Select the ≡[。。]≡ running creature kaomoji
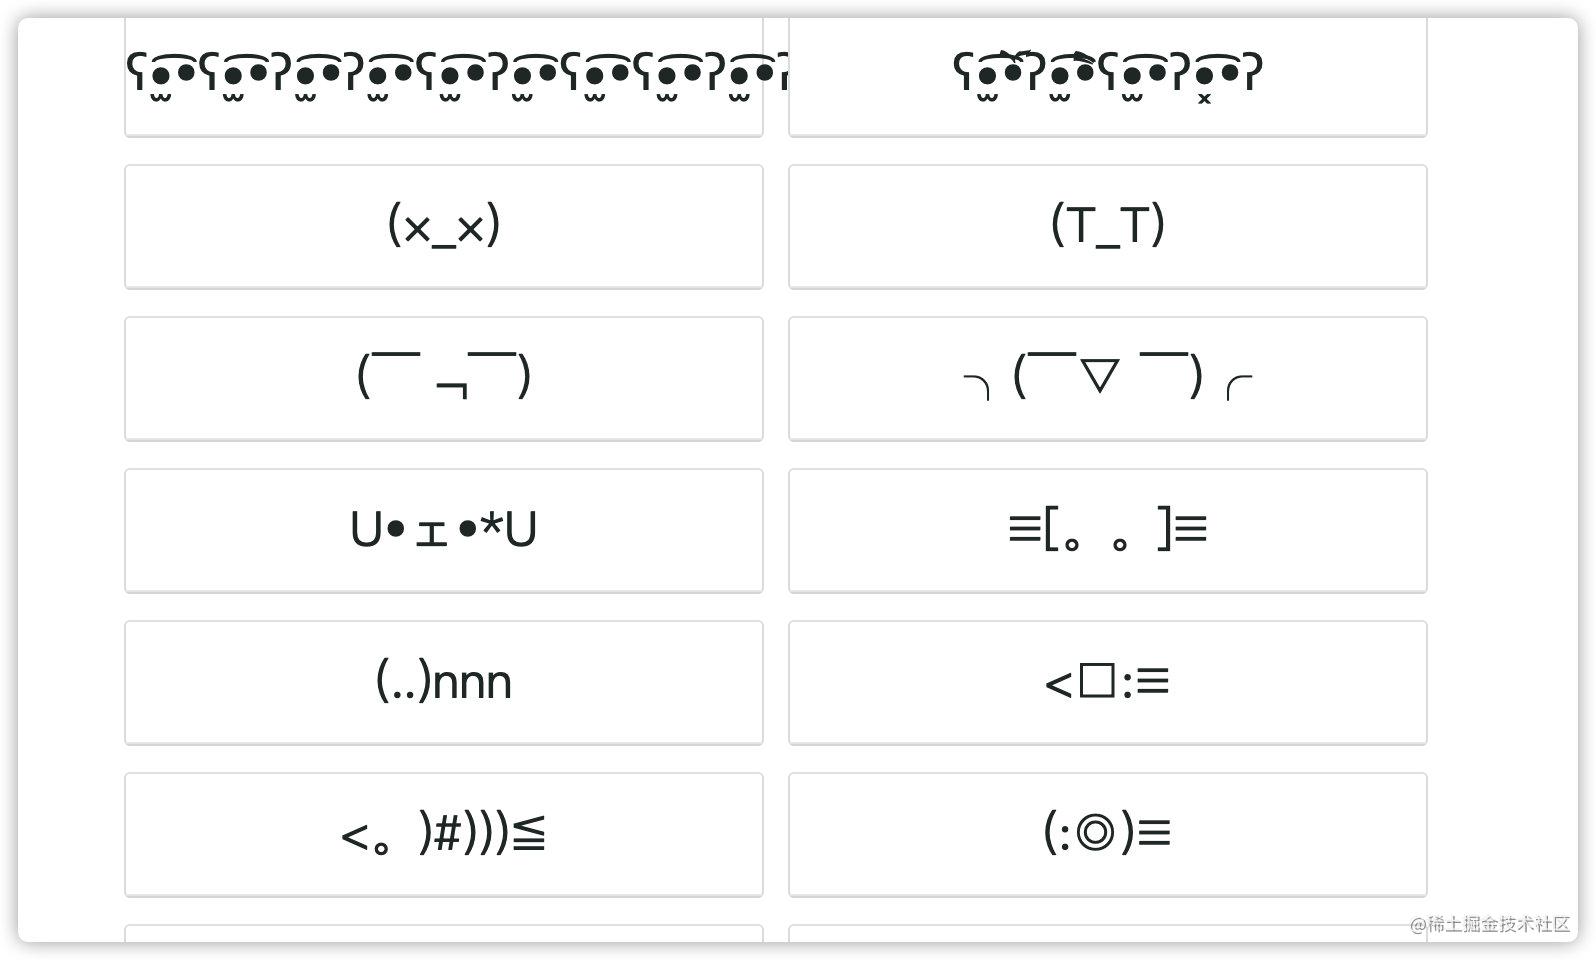This screenshot has width=1596, height=960. pyautogui.click(x=1106, y=530)
